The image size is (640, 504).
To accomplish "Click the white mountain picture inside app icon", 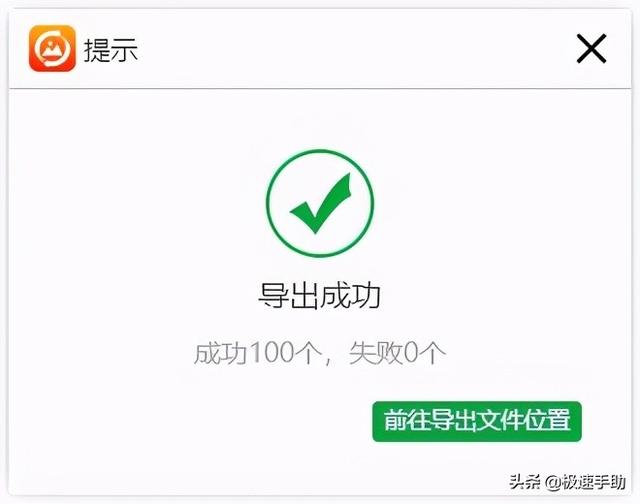I will click(52, 49).
